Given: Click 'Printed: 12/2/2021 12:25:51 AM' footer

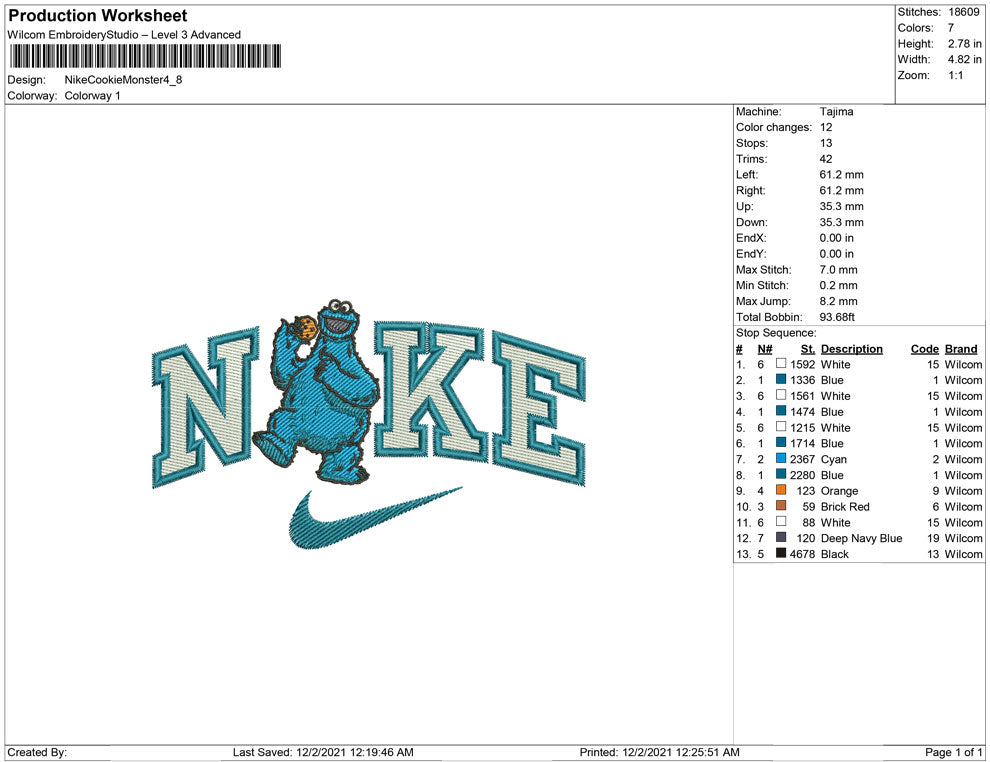Looking at the screenshot, I should click(659, 752).
